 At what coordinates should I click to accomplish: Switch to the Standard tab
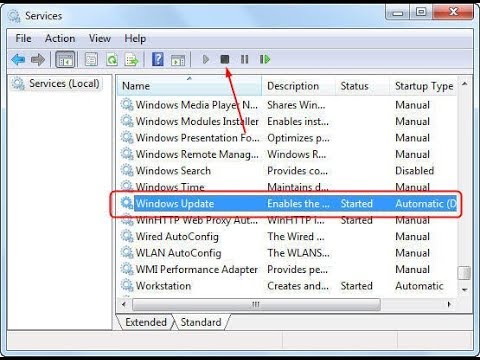pos(201,322)
